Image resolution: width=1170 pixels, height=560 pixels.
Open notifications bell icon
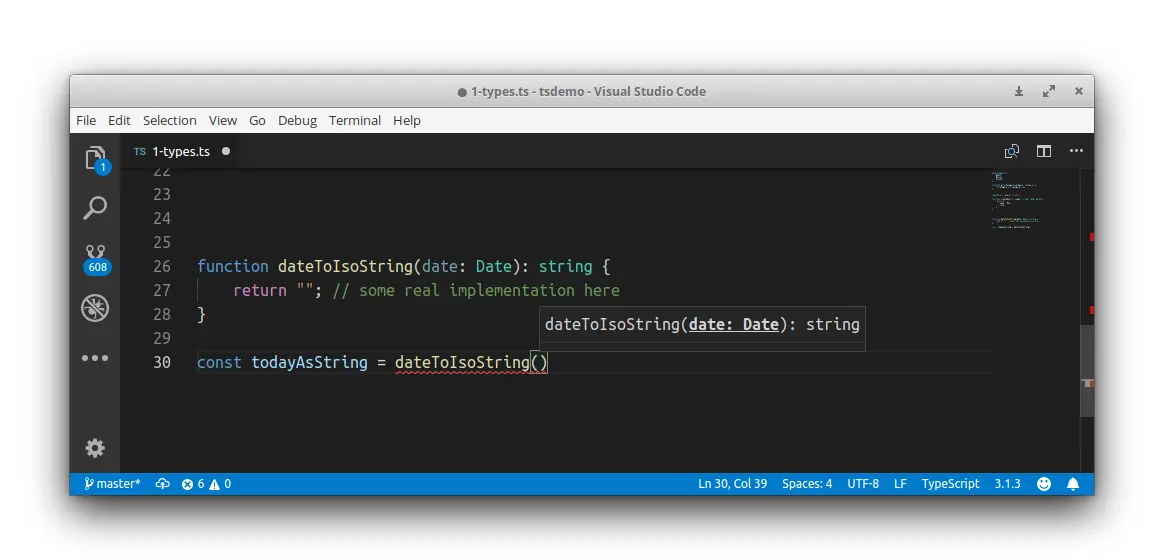tap(1073, 484)
